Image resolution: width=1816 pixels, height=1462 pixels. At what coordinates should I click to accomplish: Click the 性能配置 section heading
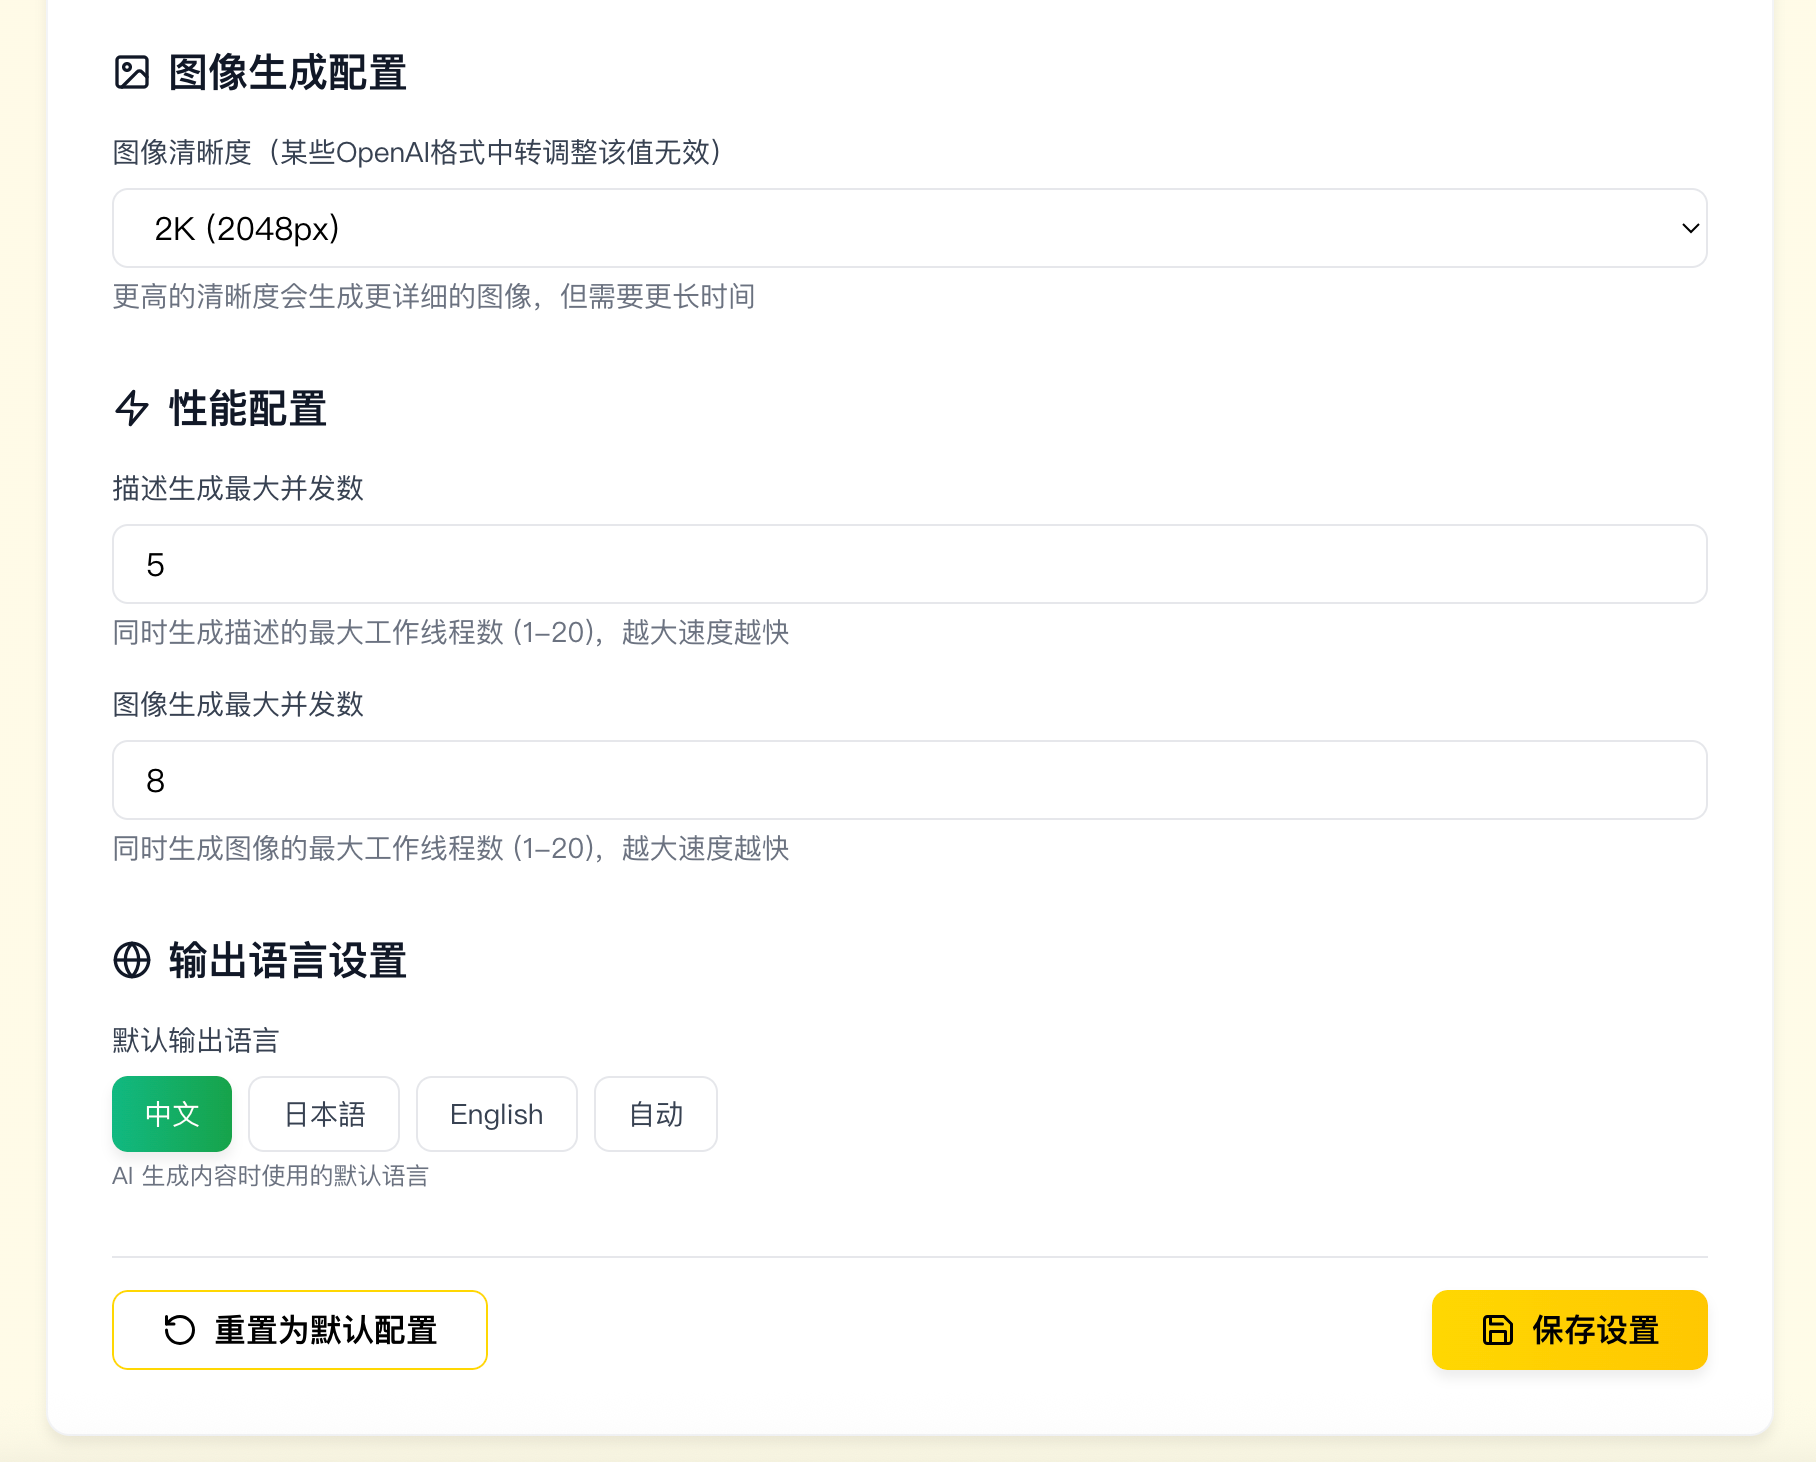[248, 408]
